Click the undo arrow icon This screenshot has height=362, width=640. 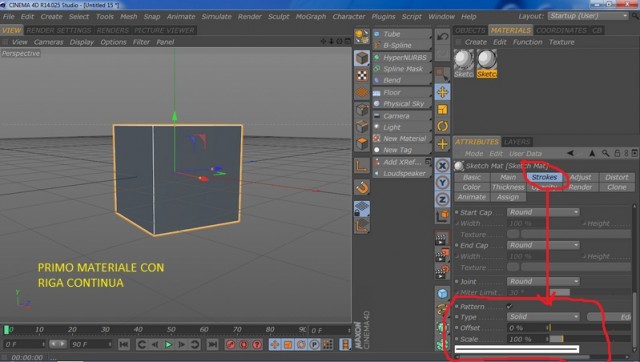tap(442, 37)
